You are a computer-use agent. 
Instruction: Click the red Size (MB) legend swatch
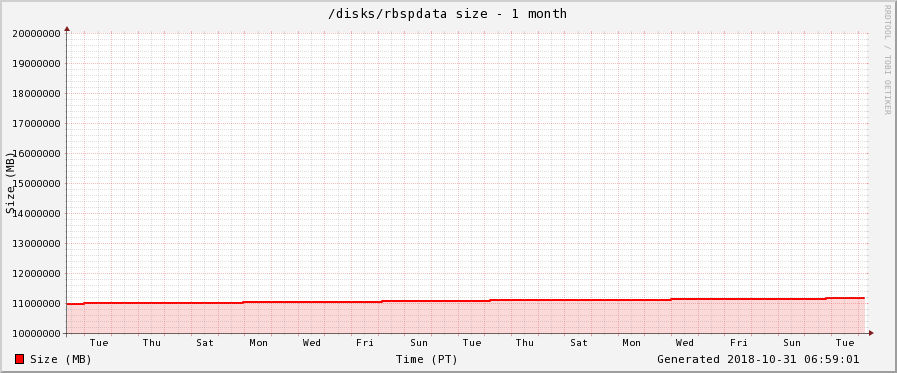tap(19, 359)
